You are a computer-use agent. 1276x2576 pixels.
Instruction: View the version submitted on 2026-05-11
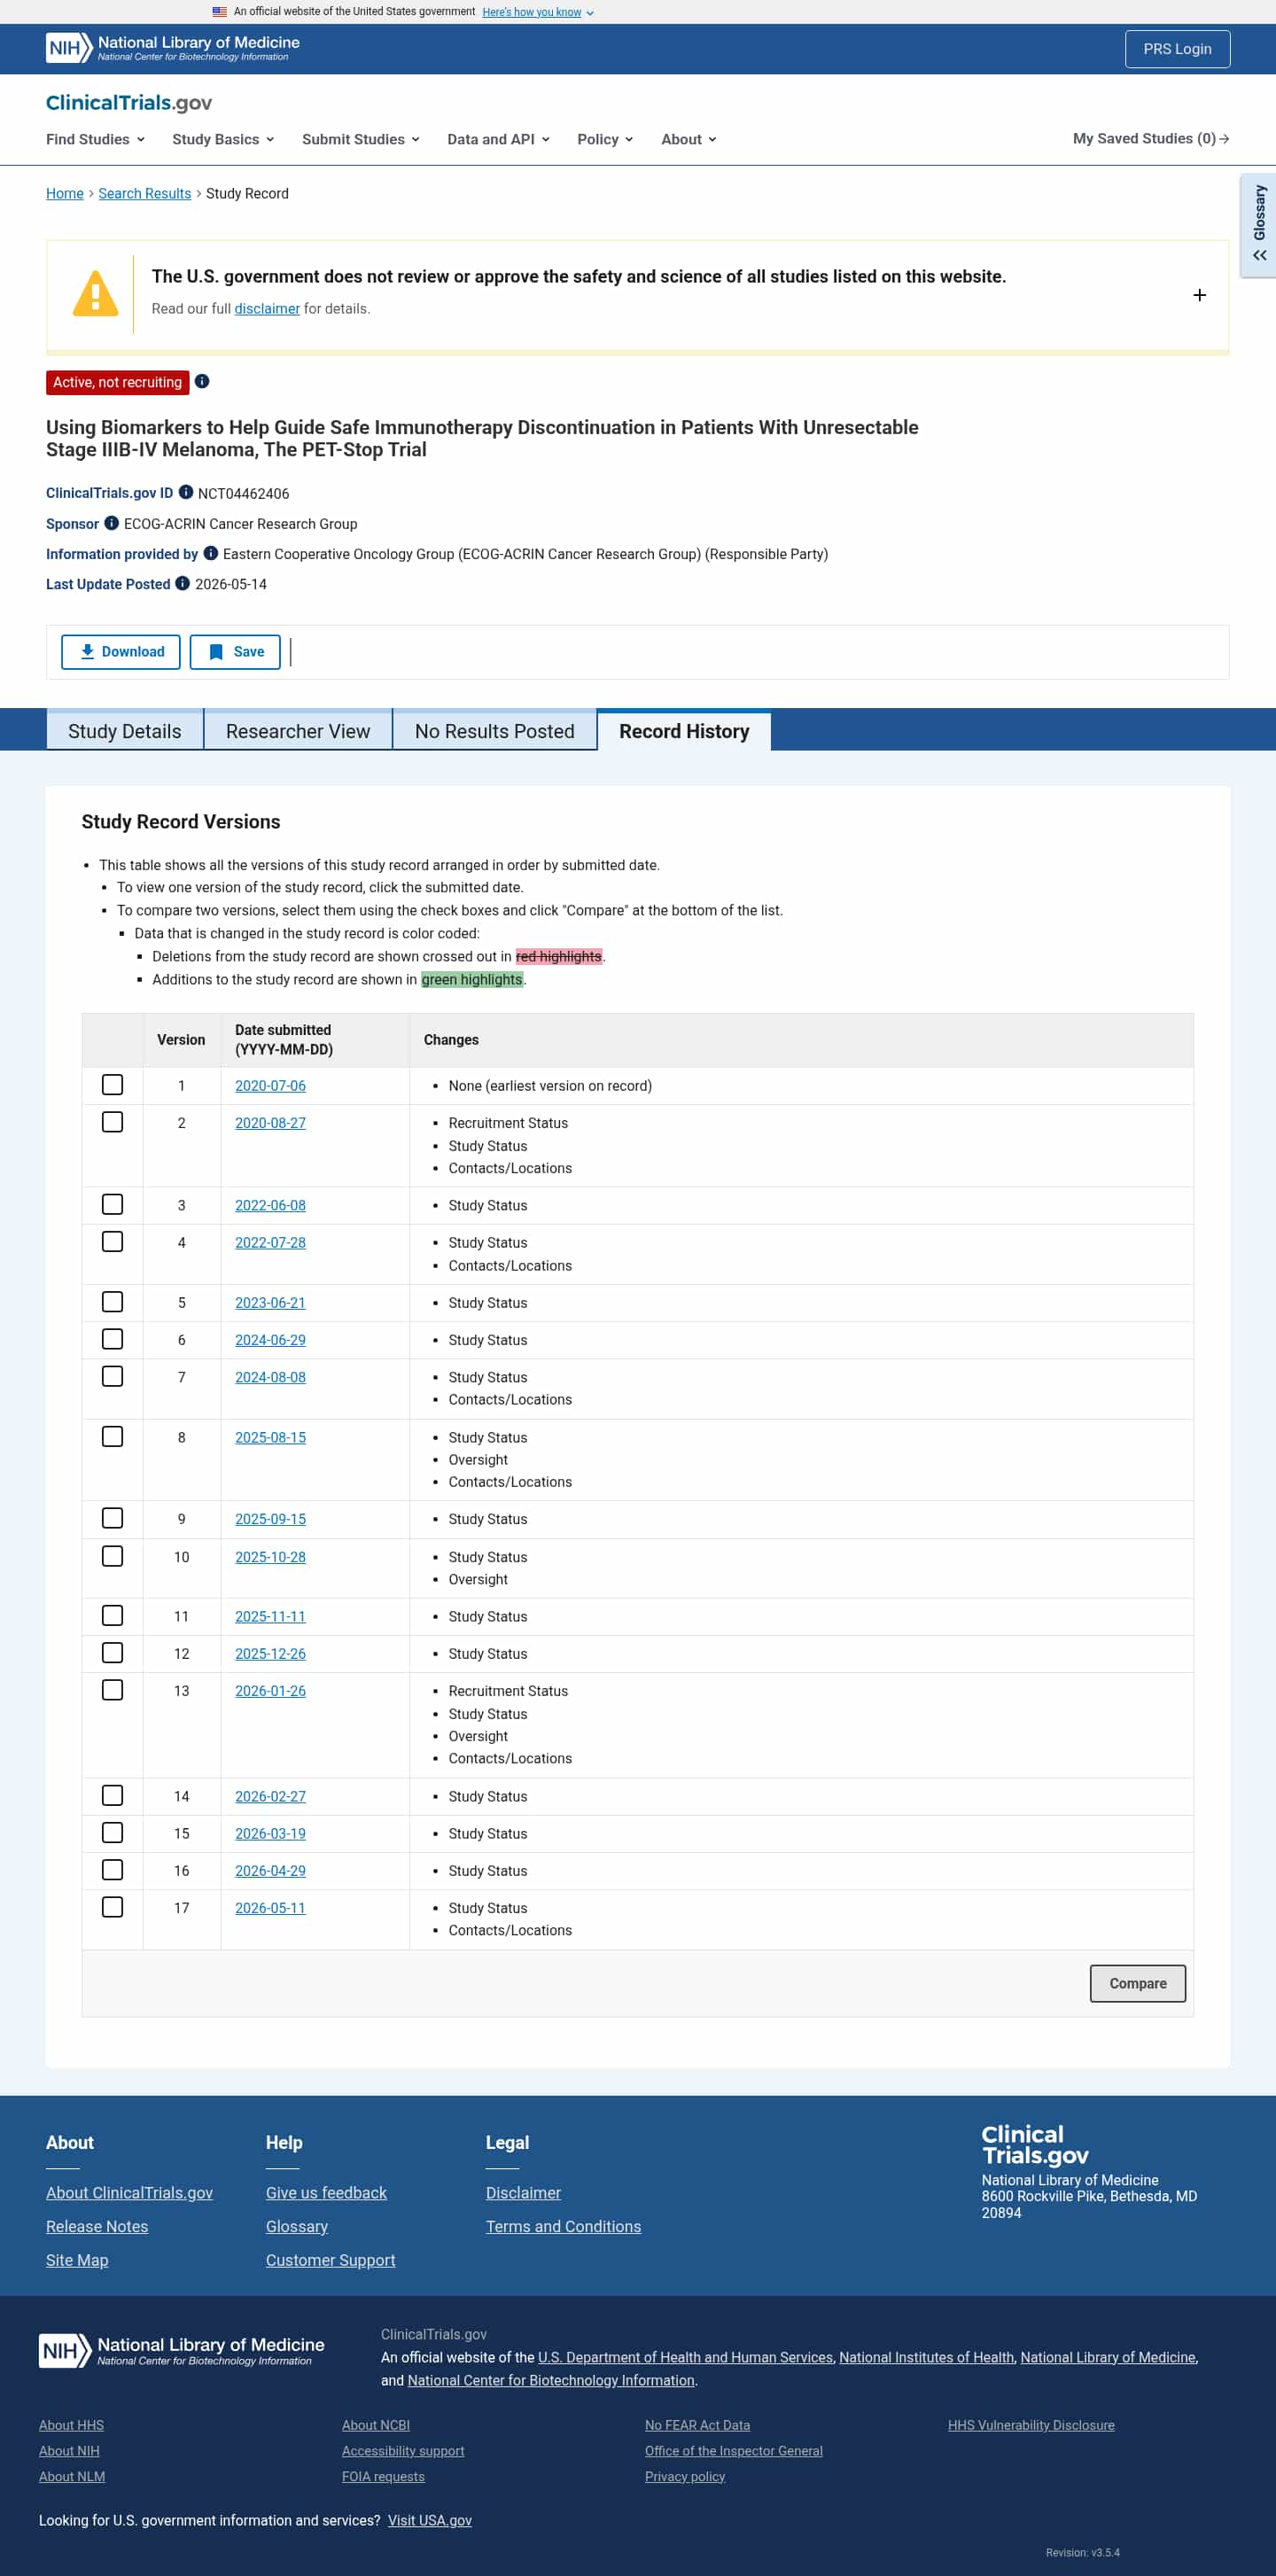click(270, 1908)
